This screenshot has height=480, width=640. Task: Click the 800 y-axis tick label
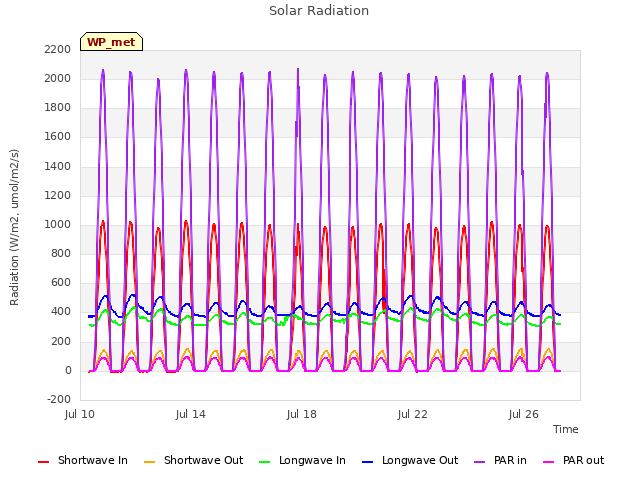61,254
